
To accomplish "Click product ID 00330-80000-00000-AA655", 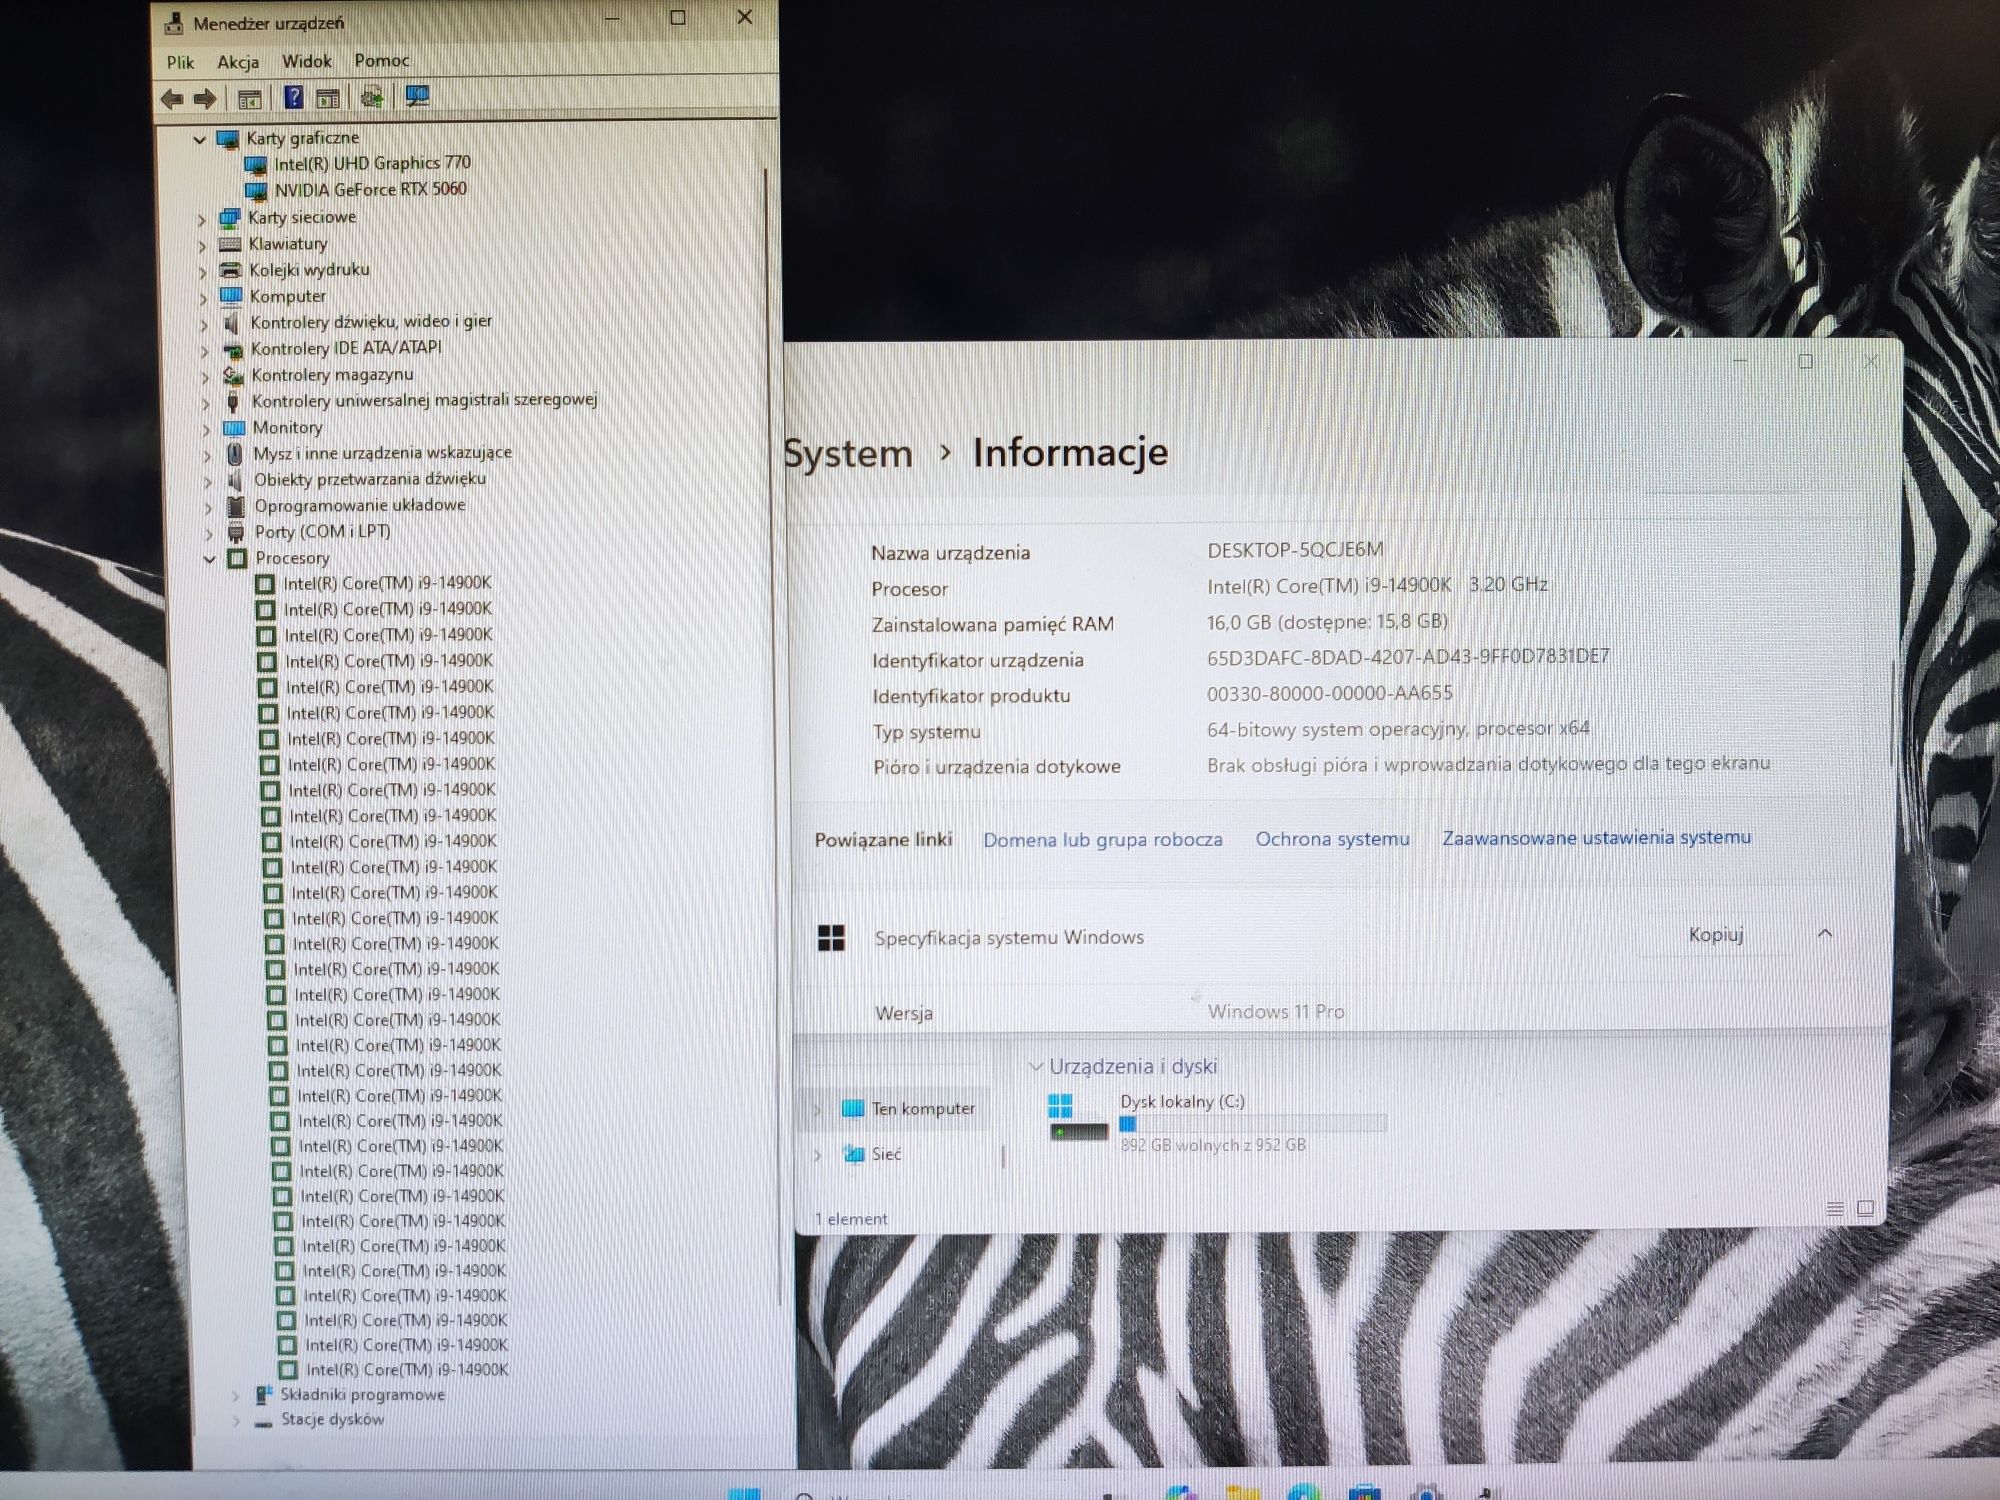I will (1330, 693).
